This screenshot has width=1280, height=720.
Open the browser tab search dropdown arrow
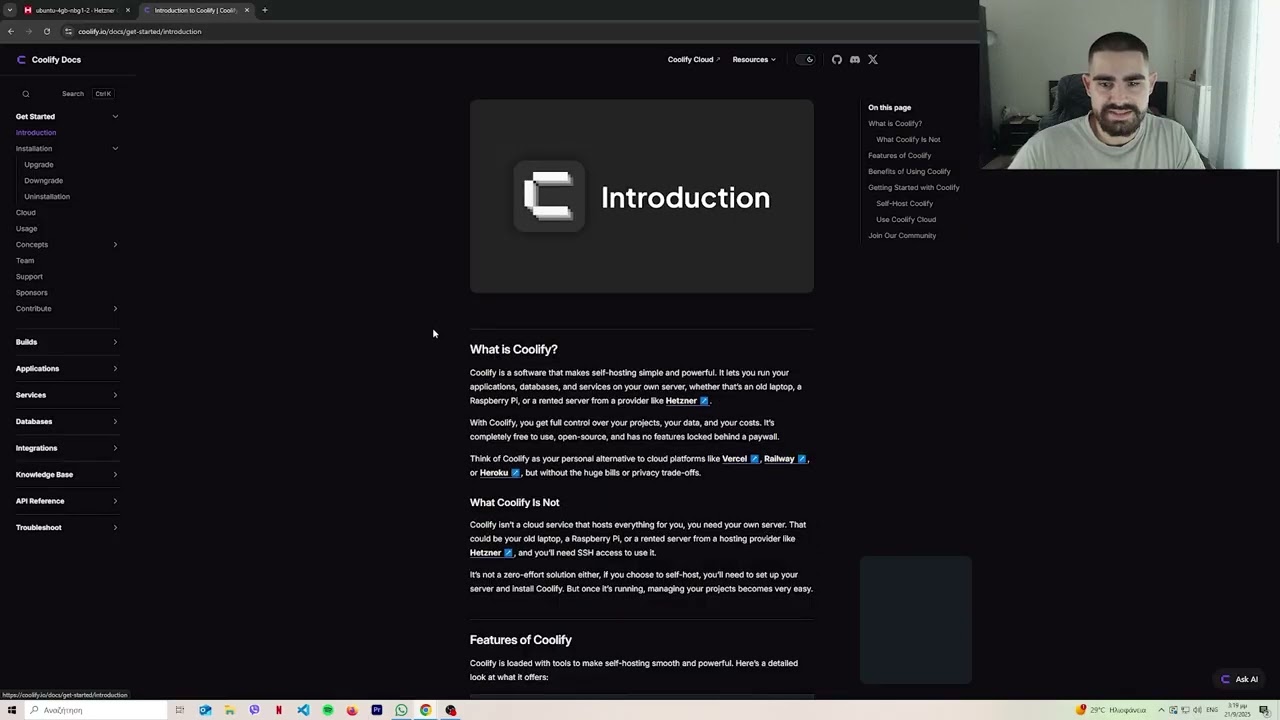(9, 10)
